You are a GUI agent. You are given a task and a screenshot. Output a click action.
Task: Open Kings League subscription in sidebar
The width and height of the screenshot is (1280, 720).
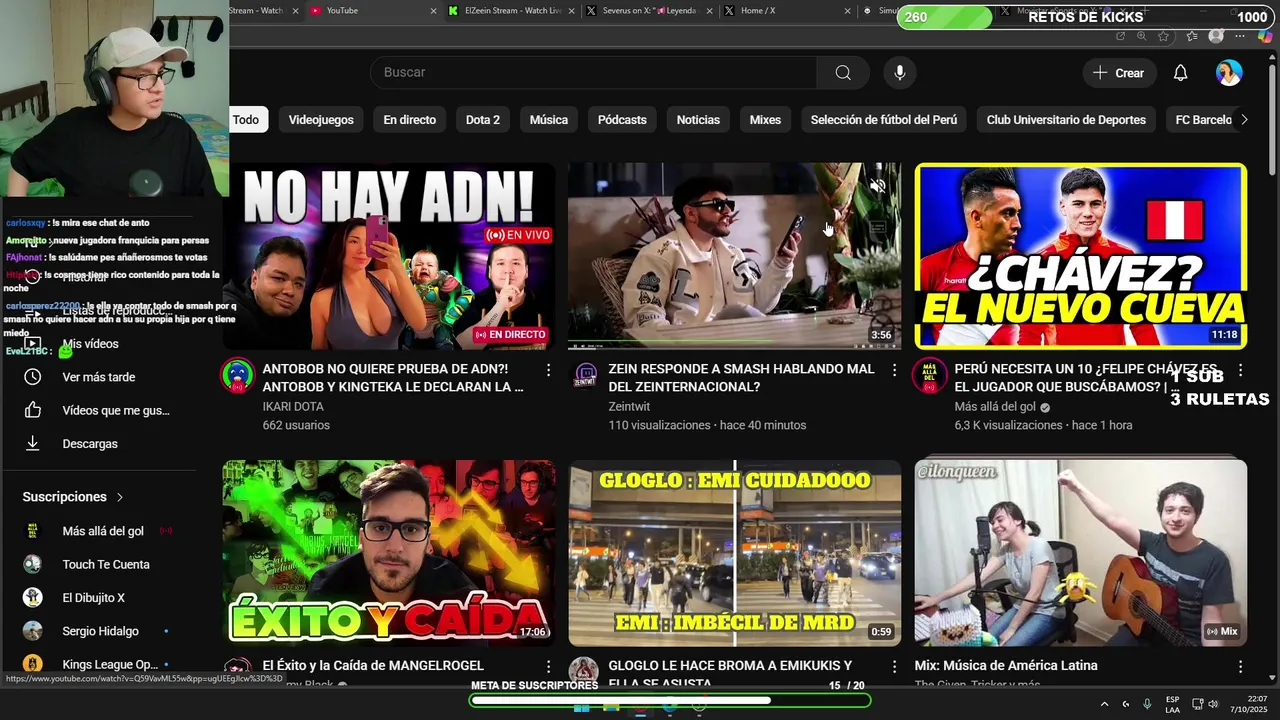(x=110, y=664)
